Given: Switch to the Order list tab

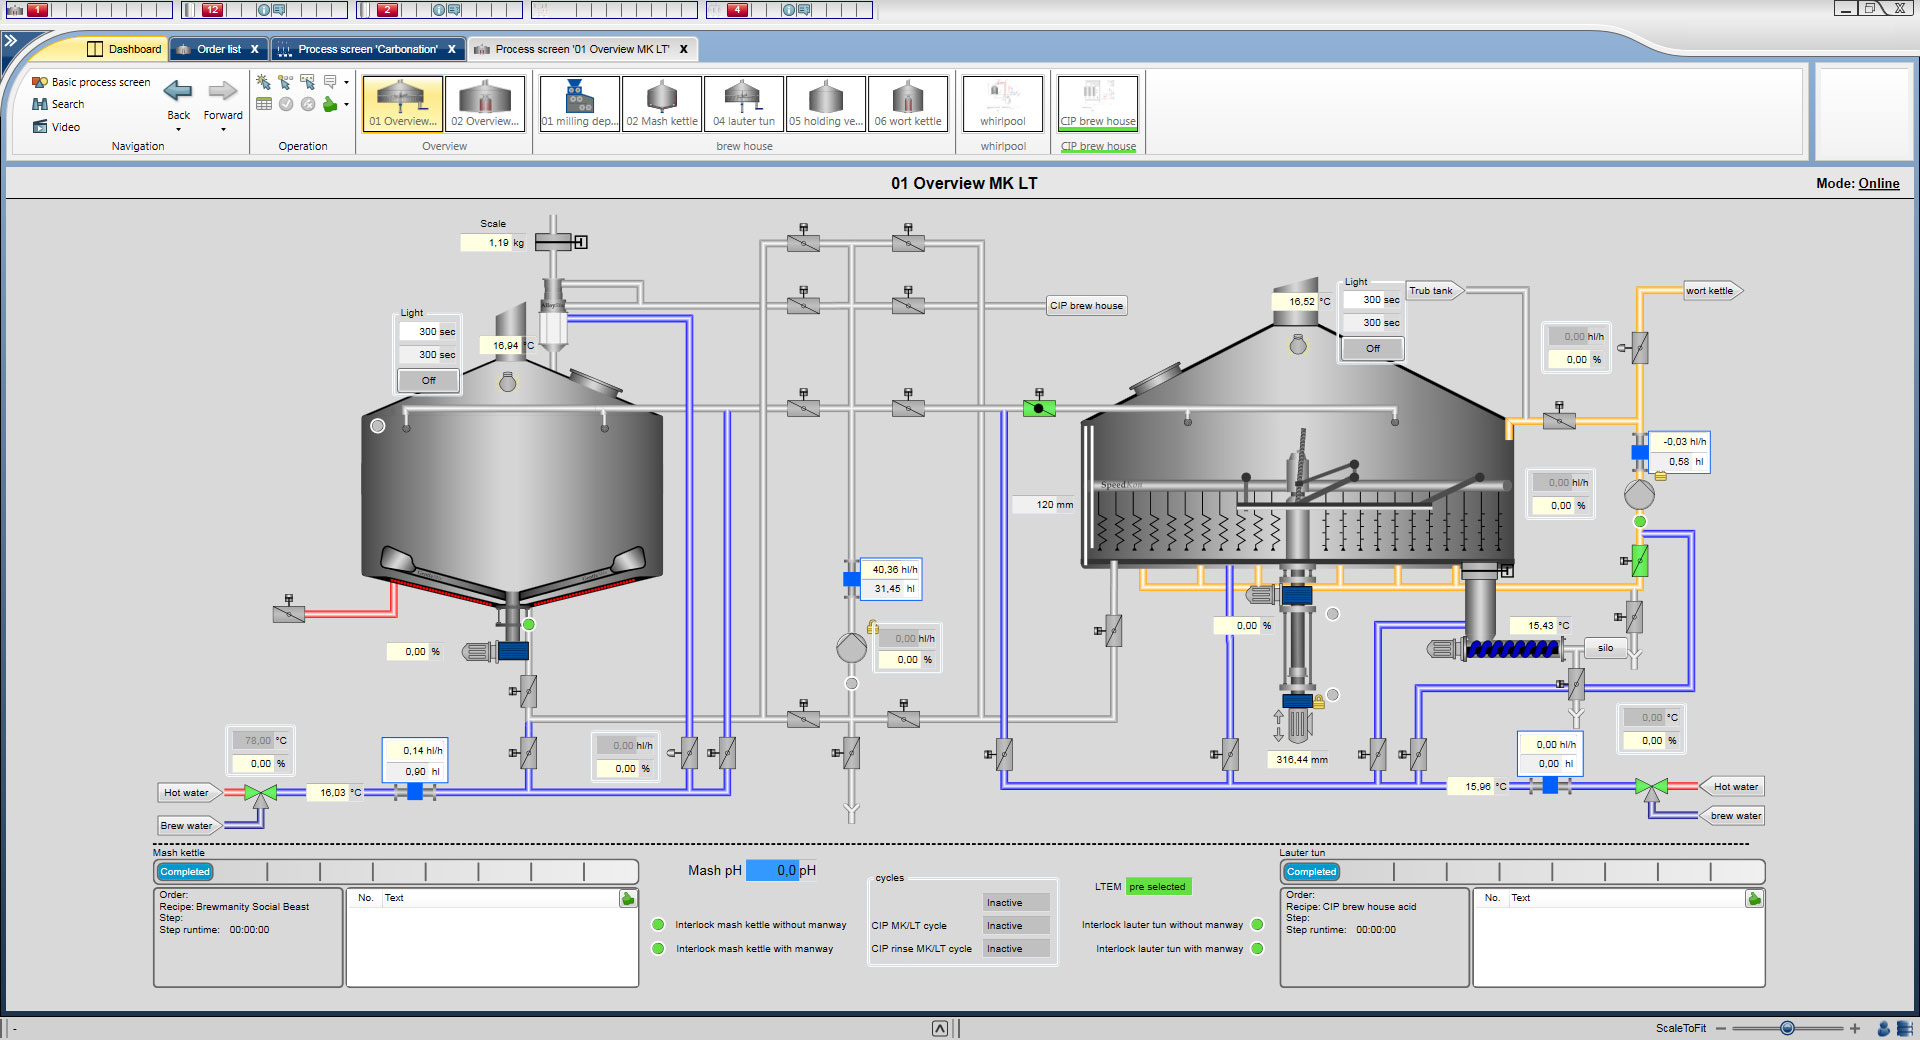Looking at the screenshot, I should [x=219, y=49].
